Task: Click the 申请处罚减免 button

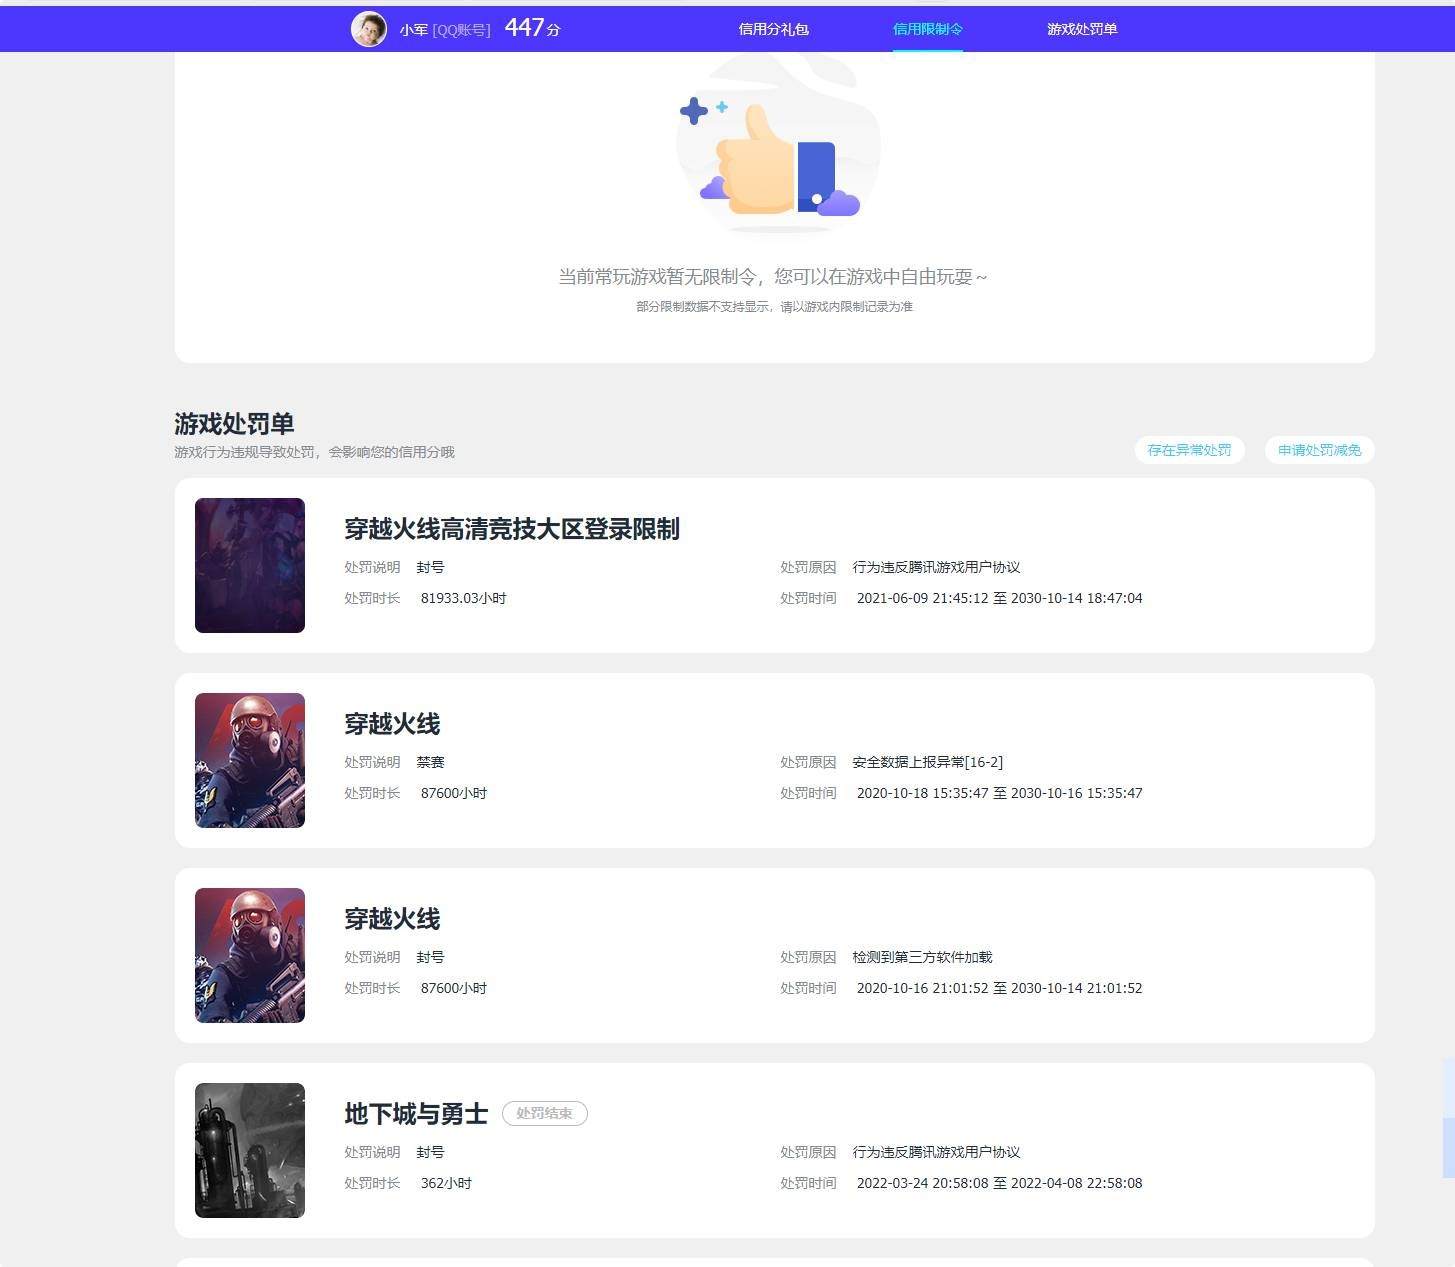Action: point(1319,450)
